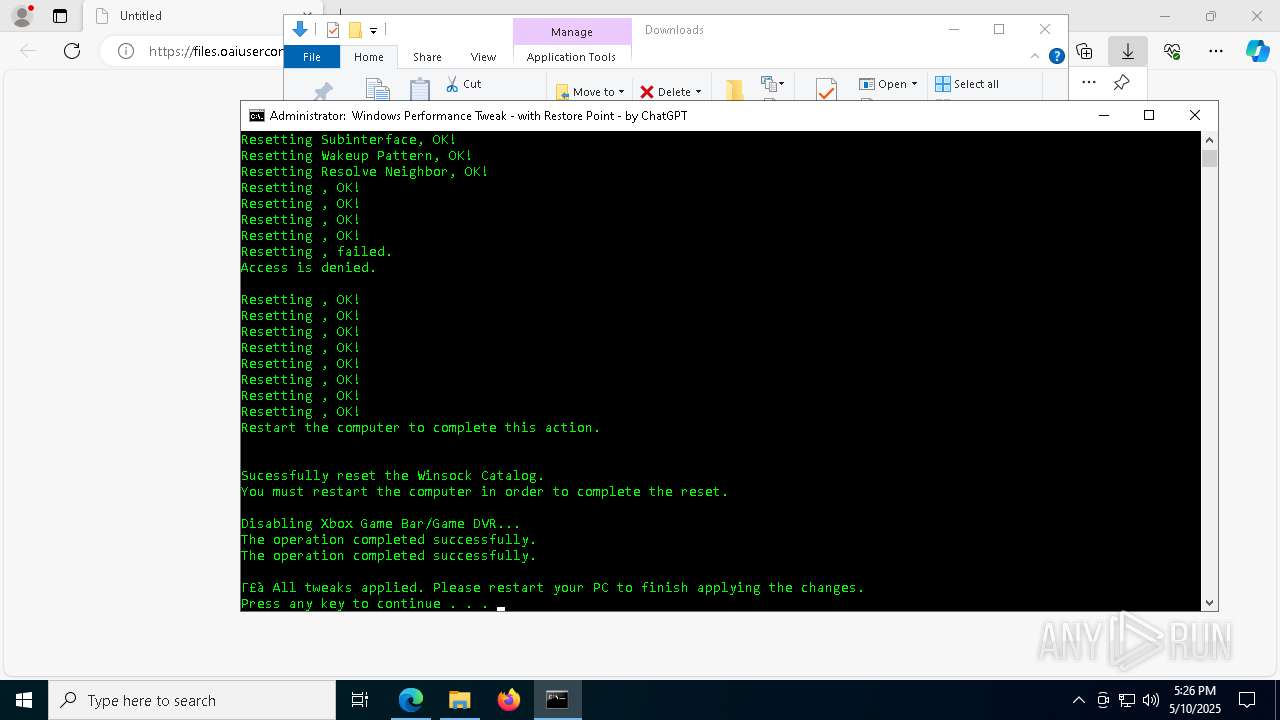Click the 'Resetting Resolve Neighbor, OK!' console line

(x=365, y=171)
